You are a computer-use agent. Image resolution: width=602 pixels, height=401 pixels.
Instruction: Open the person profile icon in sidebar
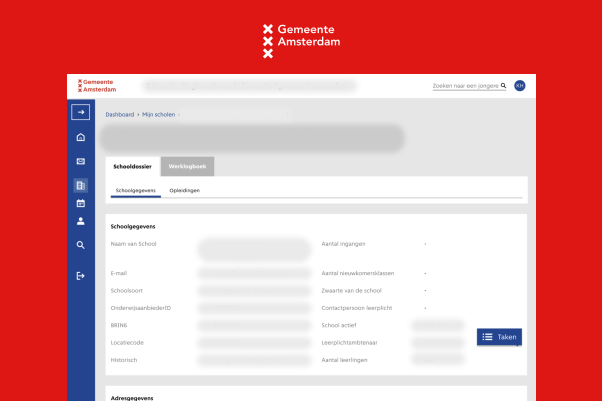click(x=81, y=221)
